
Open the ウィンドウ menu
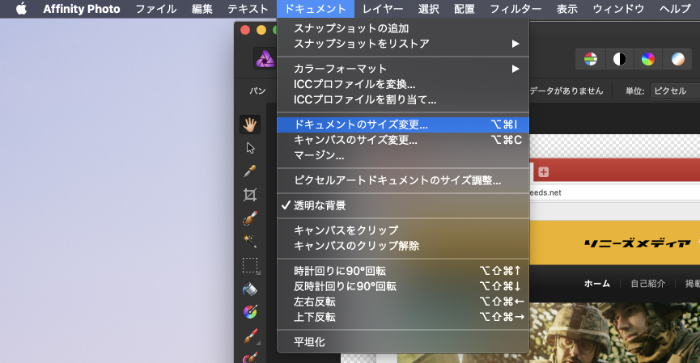tap(618, 9)
